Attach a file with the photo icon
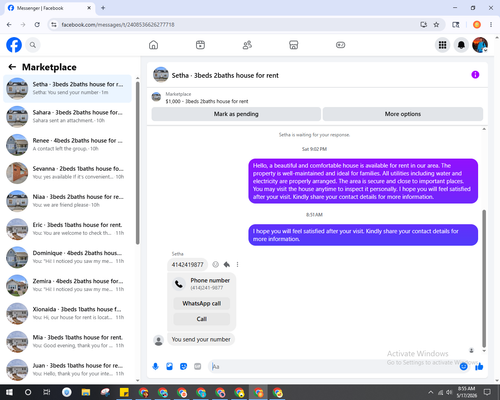 point(169,367)
